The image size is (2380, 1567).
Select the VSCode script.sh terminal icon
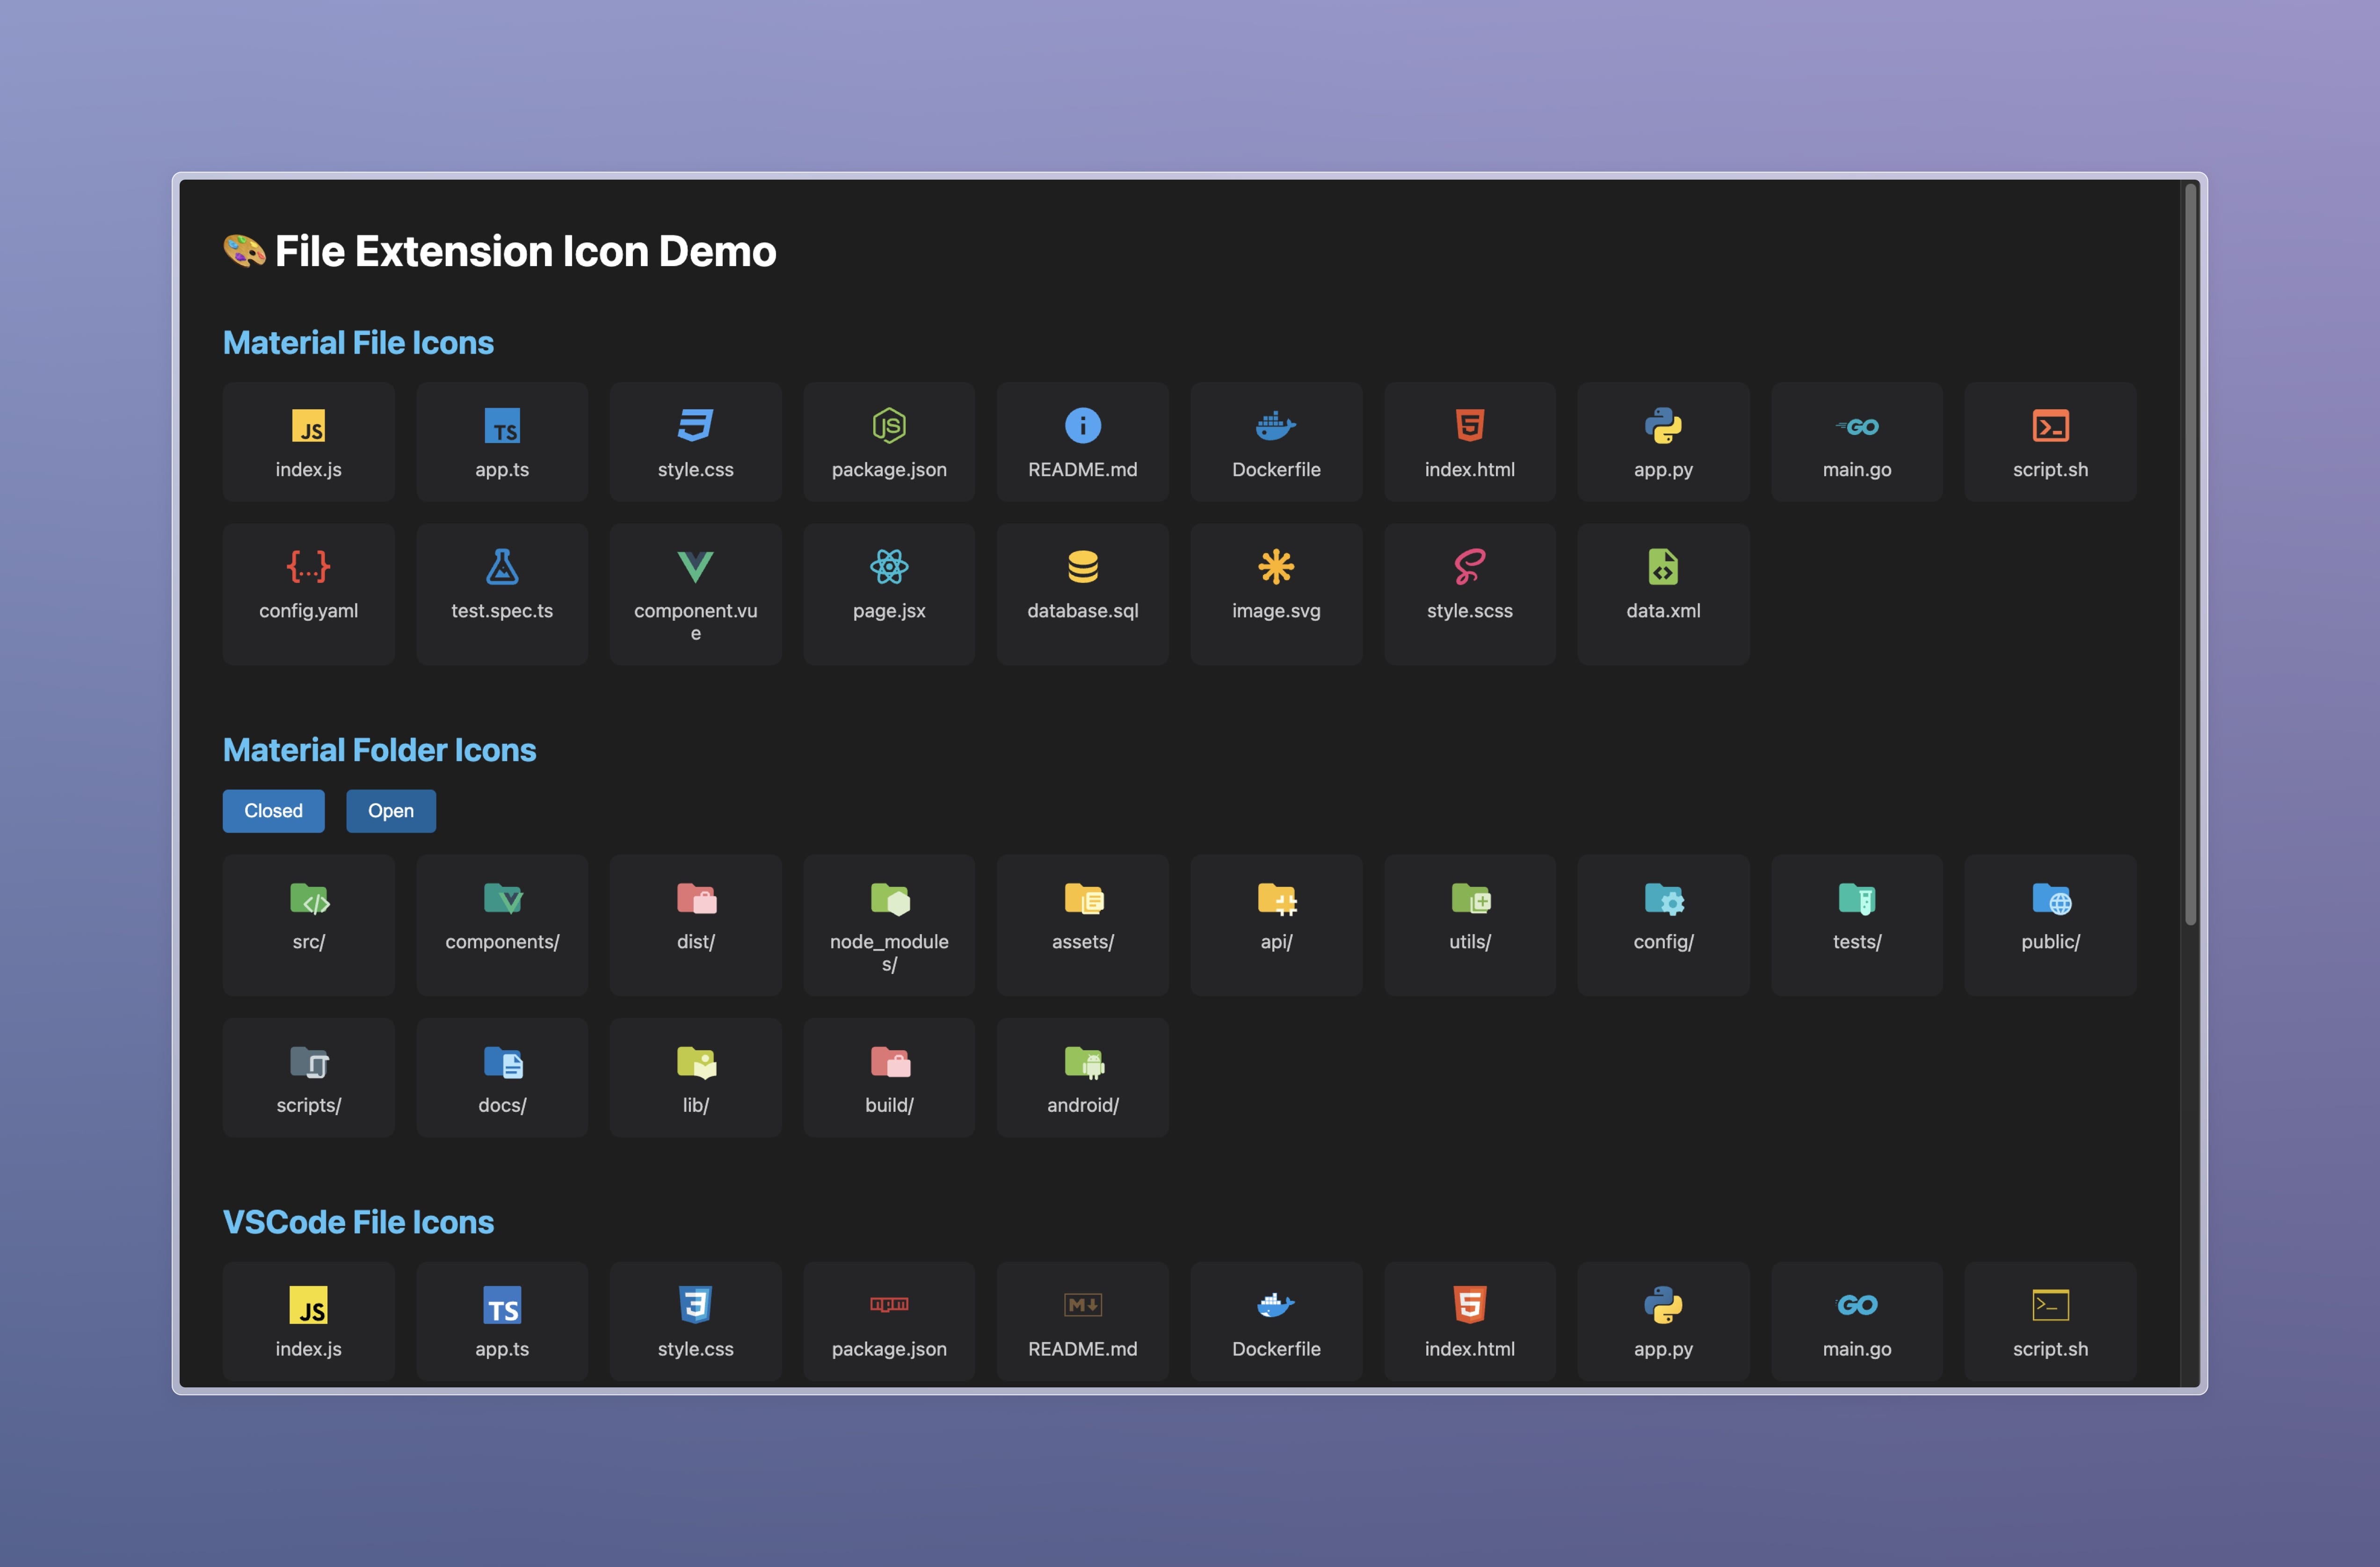[x=2050, y=1304]
